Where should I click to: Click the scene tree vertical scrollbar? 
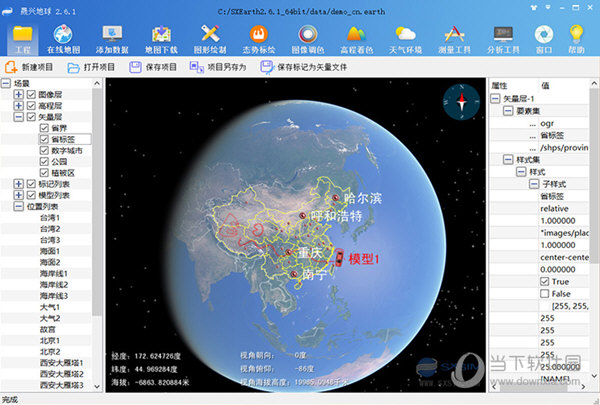pos(97,202)
